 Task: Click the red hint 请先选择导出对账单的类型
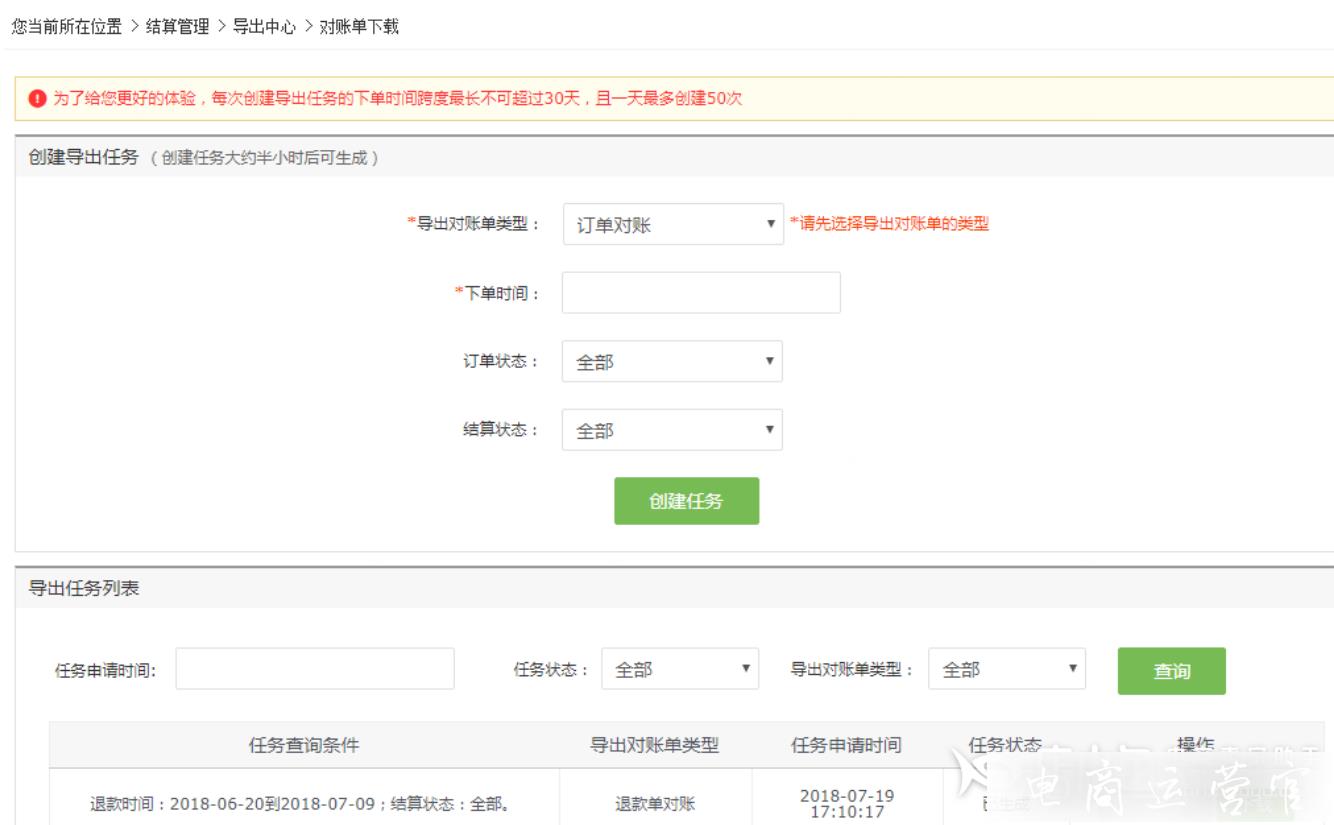click(889, 224)
